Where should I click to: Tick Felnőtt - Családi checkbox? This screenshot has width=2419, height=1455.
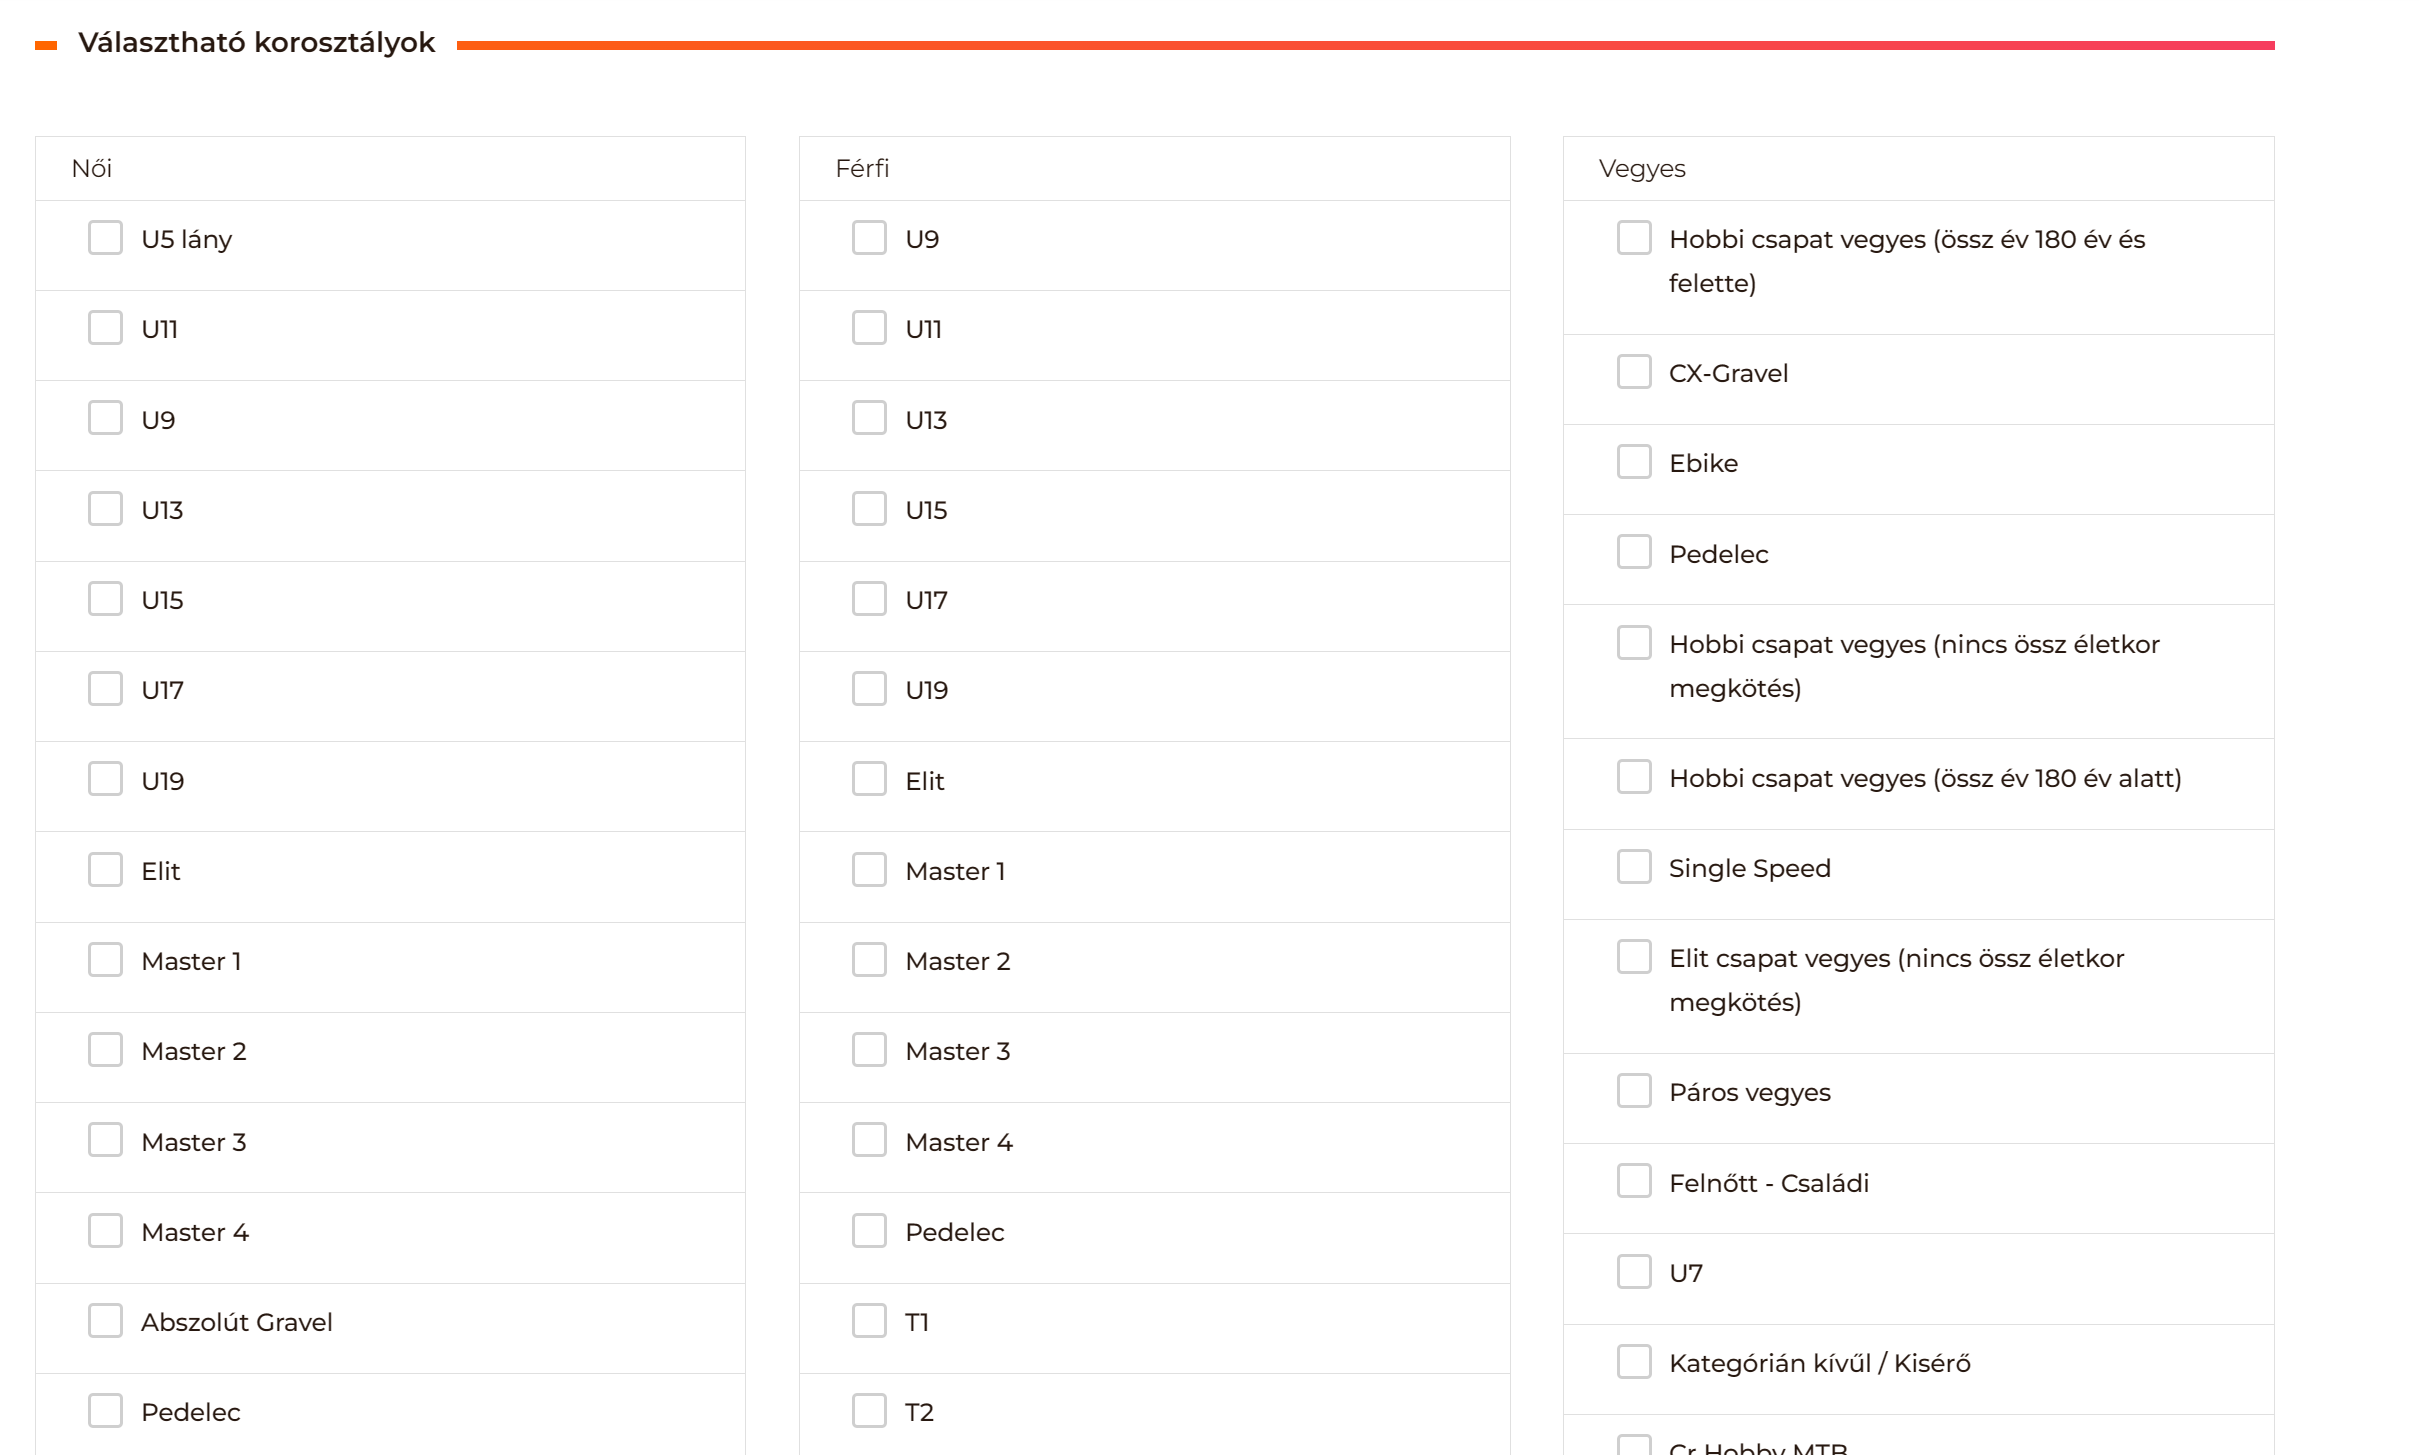point(1634,1182)
